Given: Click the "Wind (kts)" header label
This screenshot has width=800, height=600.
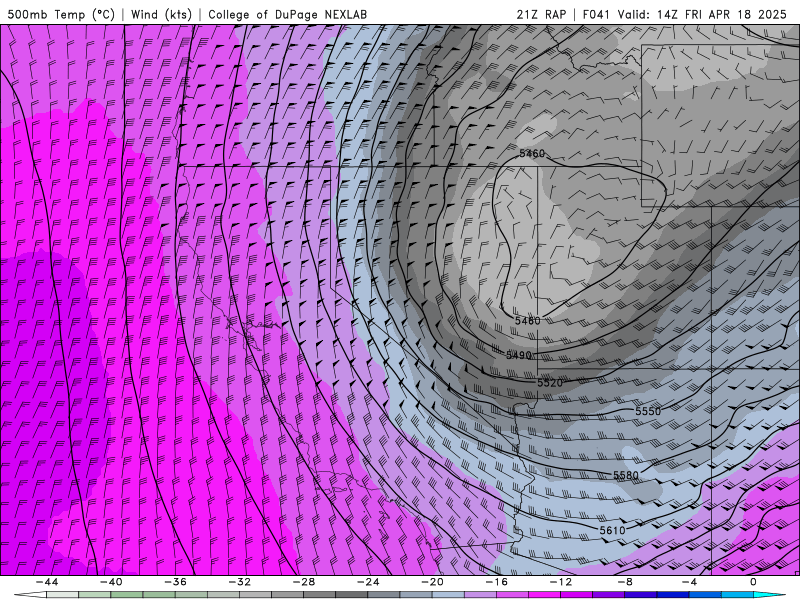Looking at the screenshot, I should [162, 14].
